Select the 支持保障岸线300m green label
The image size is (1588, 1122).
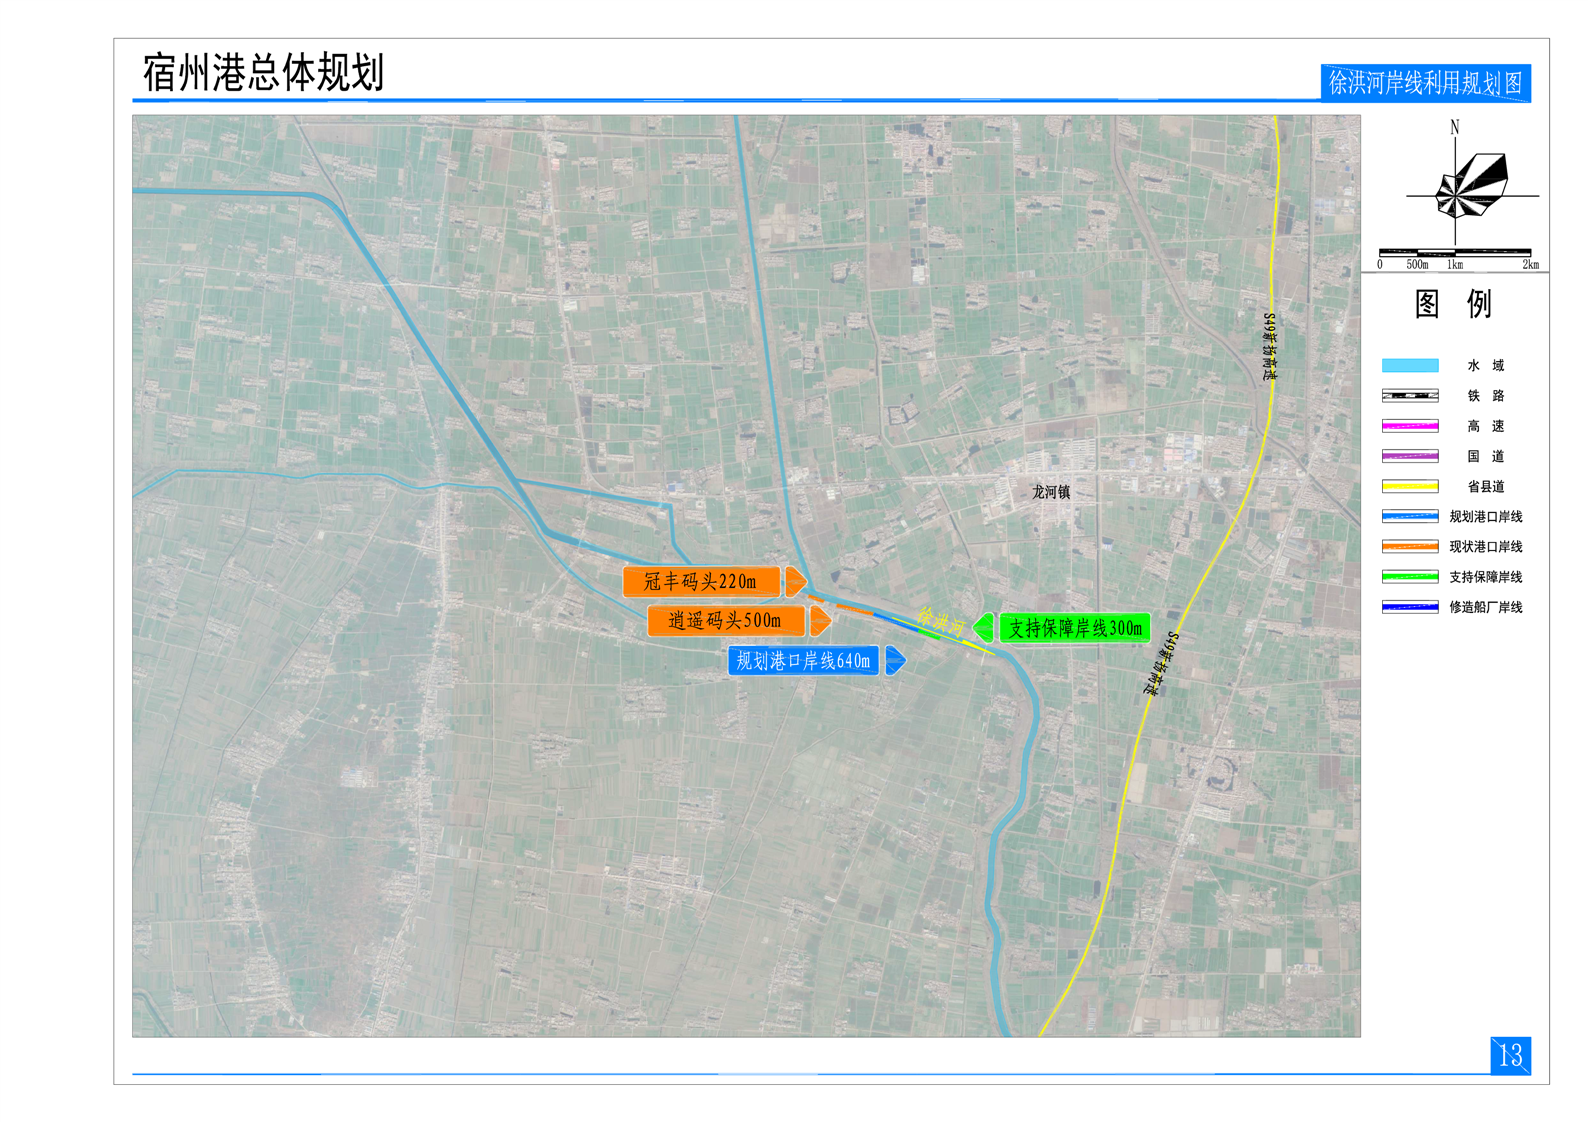click(x=1075, y=628)
